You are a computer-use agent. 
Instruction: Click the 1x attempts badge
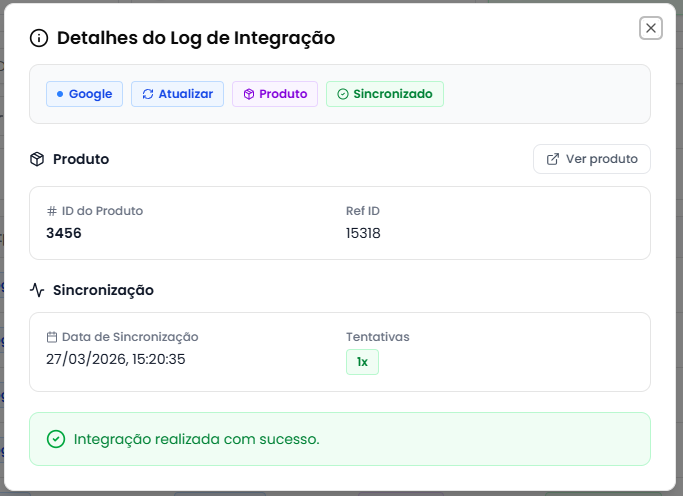tap(362, 361)
